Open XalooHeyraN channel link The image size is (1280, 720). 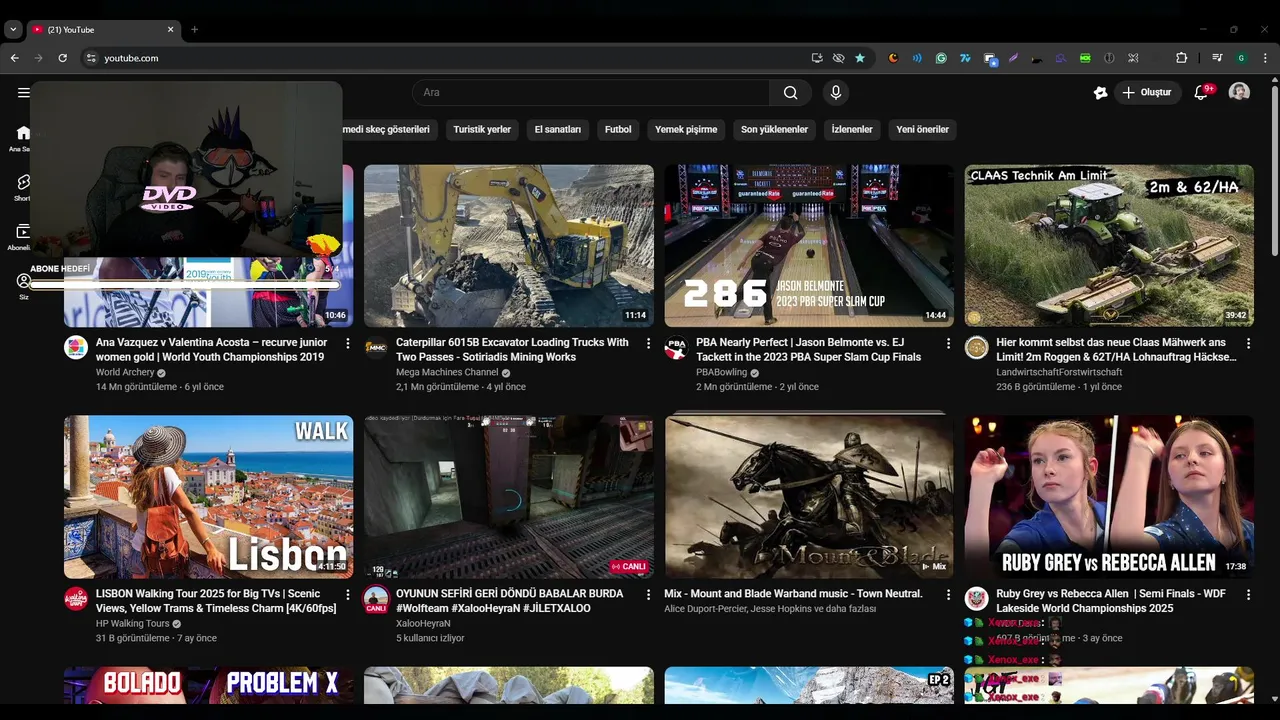click(423, 623)
